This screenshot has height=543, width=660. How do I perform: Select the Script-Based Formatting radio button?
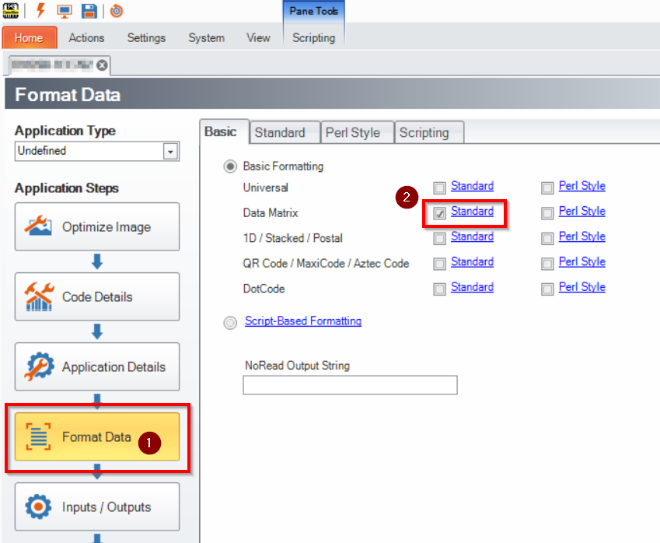pyautogui.click(x=231, y=322)
